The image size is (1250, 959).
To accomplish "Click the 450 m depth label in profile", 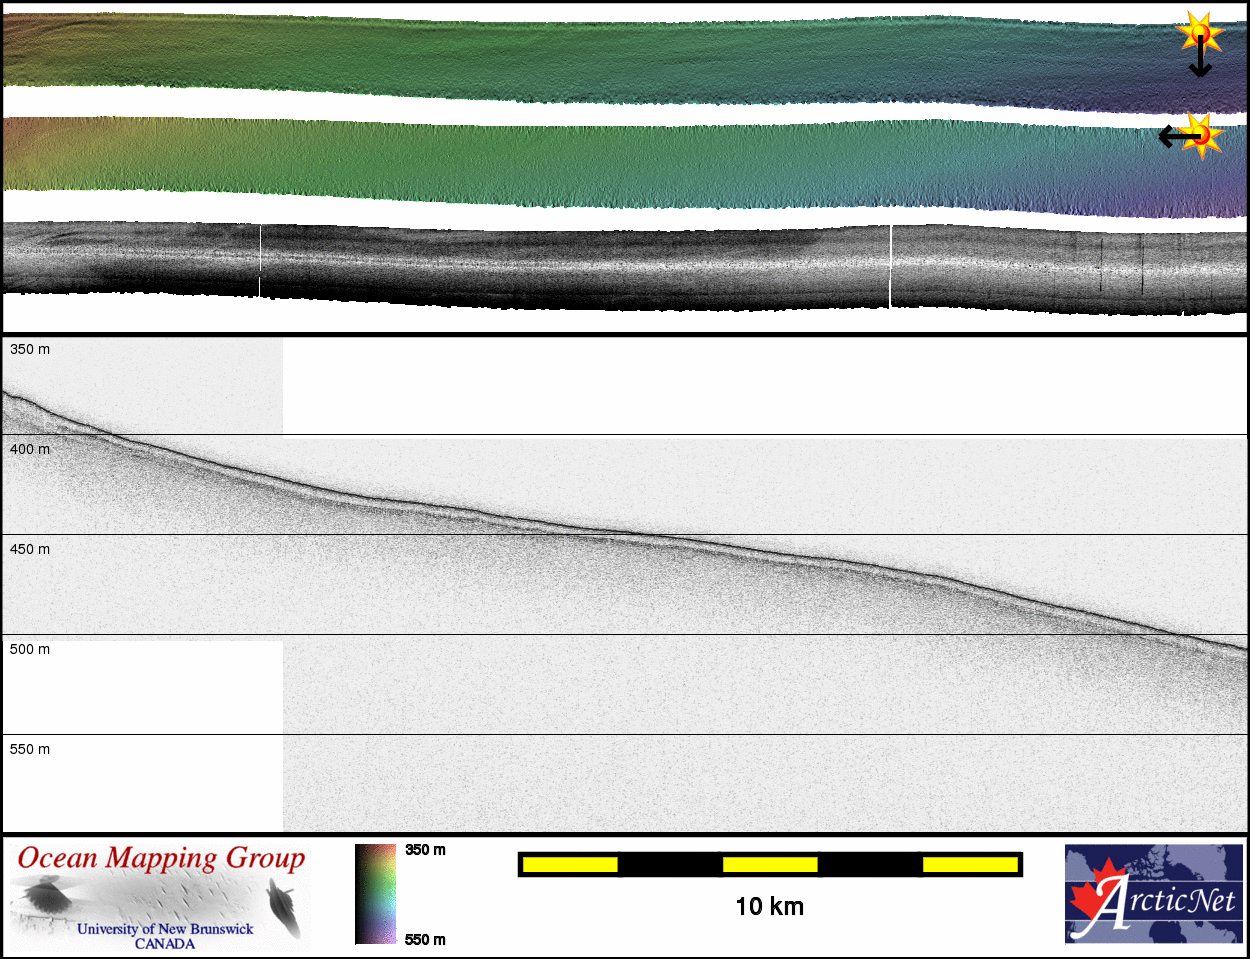I will (30, 549).
